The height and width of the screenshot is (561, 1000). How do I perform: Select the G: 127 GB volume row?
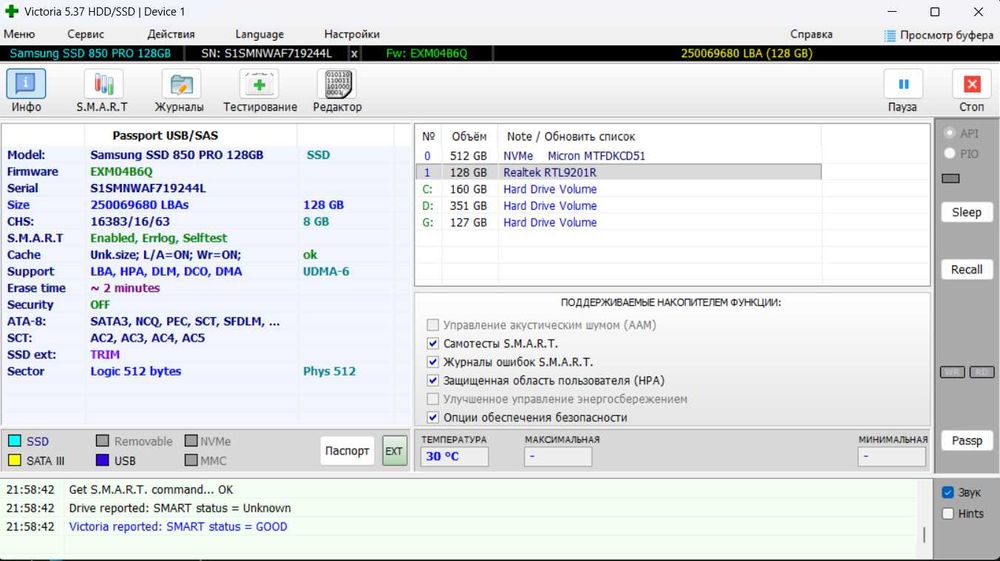[618, 222]
